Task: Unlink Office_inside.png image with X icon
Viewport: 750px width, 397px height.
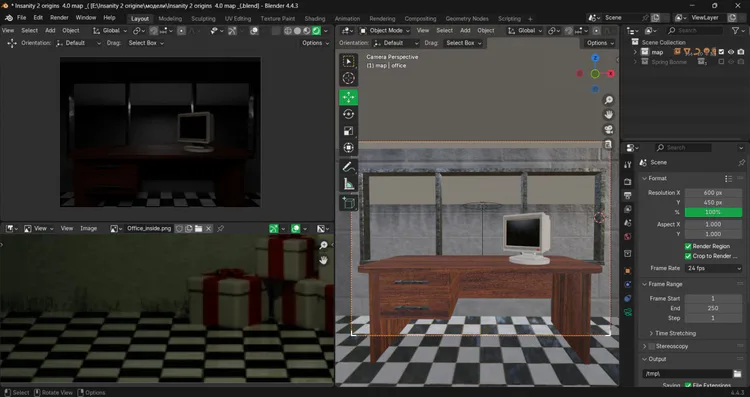Action: [x=209, y=229]
